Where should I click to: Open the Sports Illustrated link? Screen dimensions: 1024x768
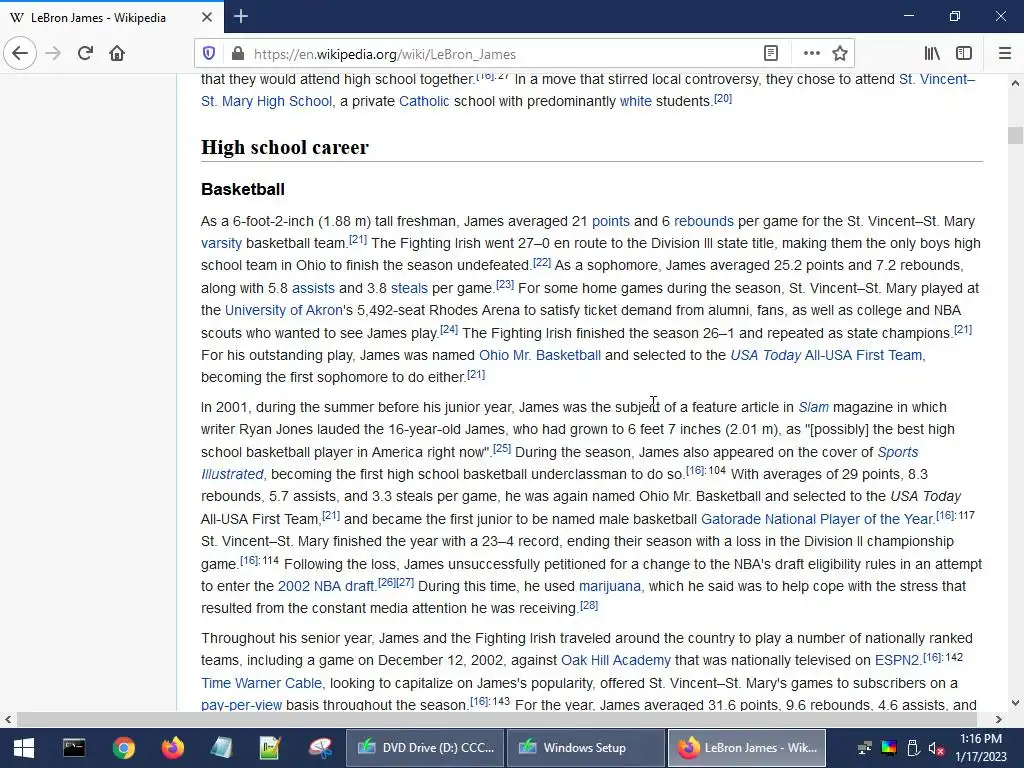897,452
